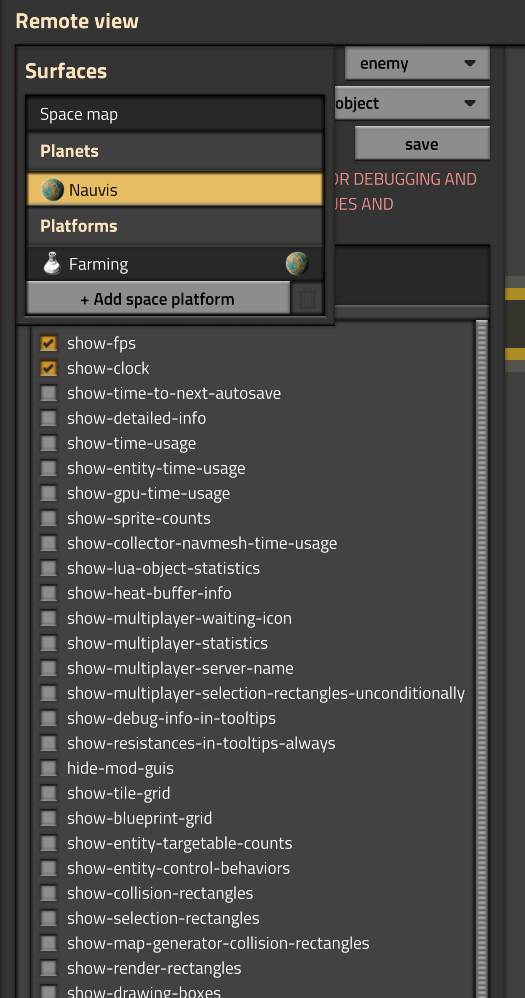
Task: Toggle show-entity-control-behaviors checkbox
Action: click(48, 868)
